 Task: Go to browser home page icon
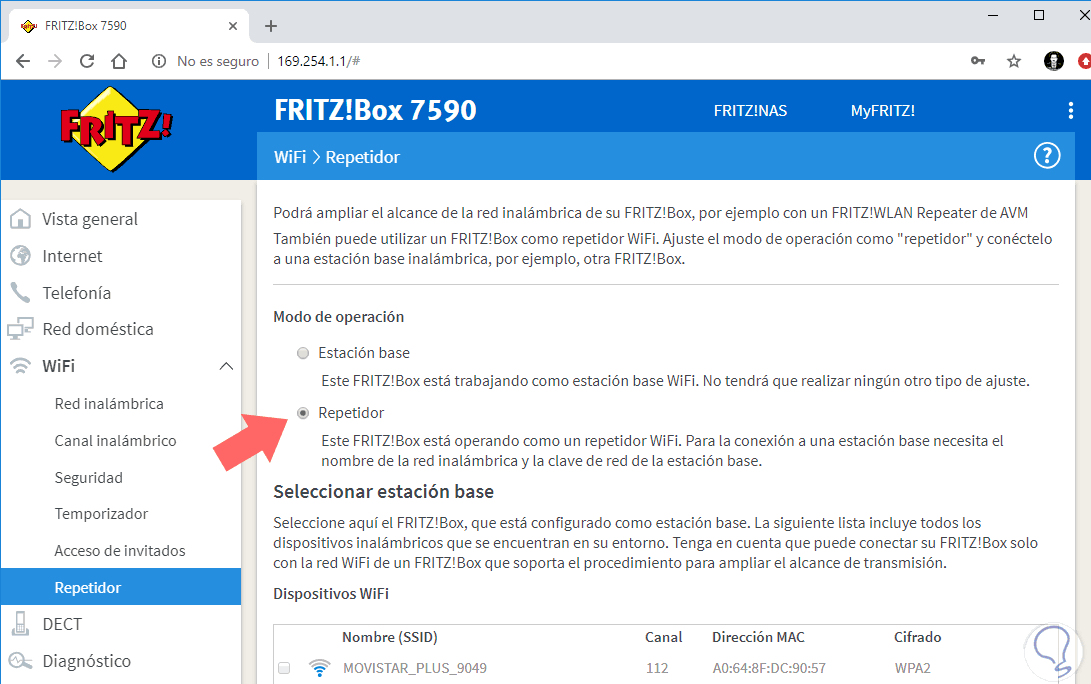(119, 61)
